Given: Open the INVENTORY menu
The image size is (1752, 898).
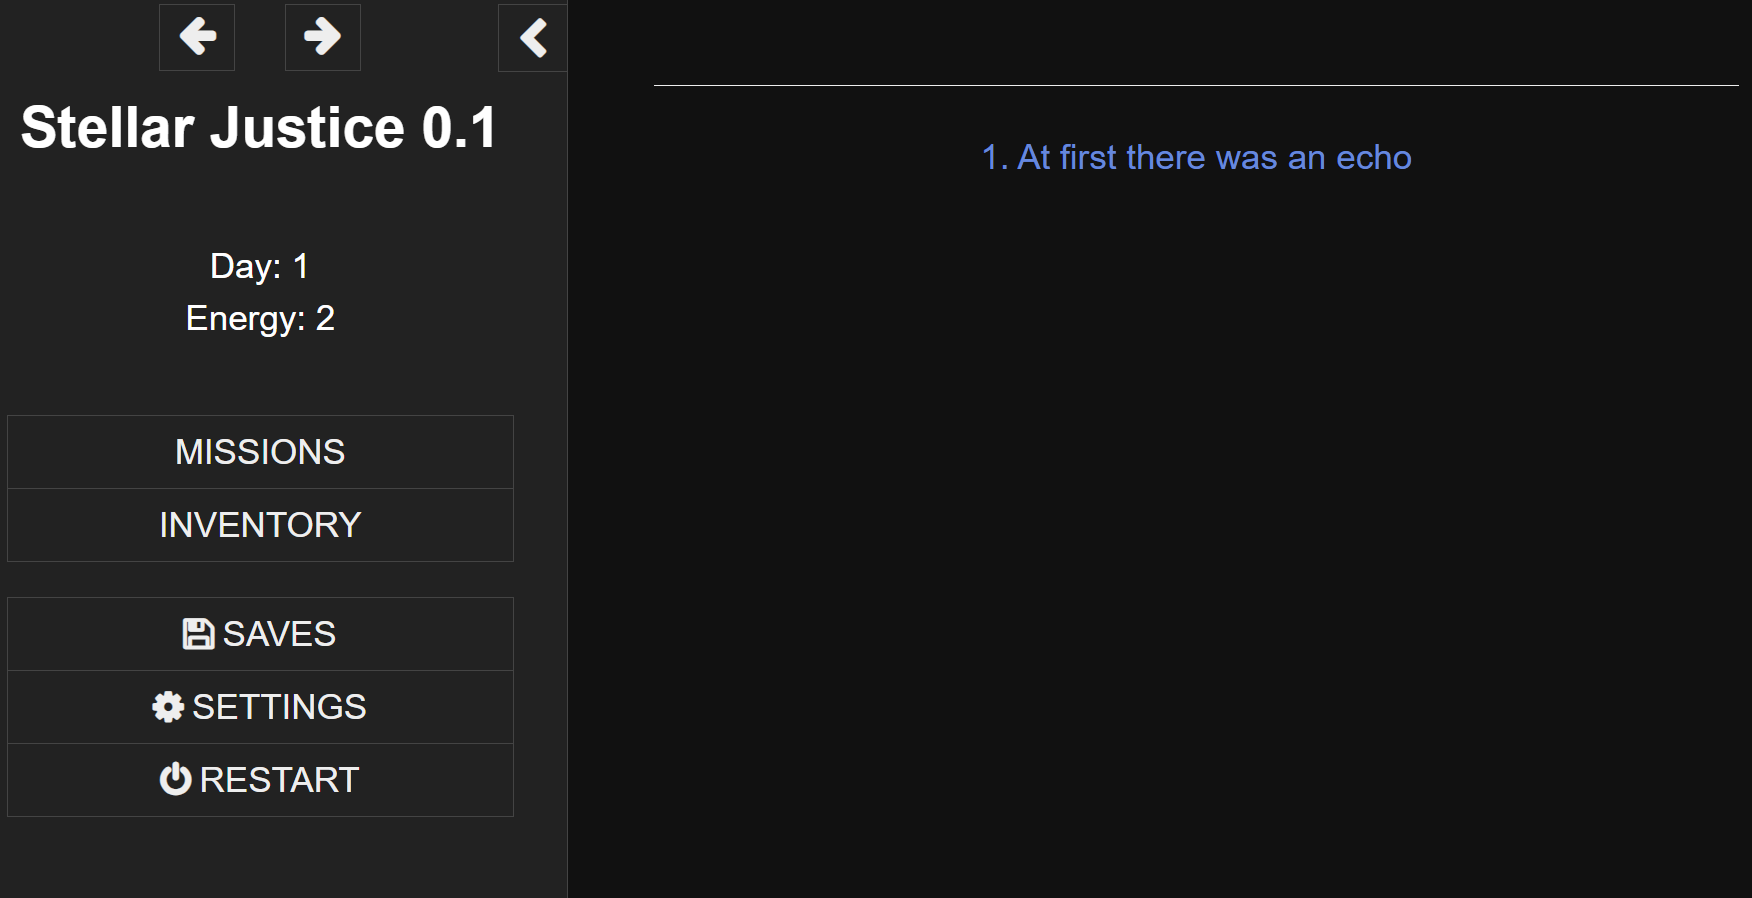Looking at the screenshot, I should (x=260, y=525).
